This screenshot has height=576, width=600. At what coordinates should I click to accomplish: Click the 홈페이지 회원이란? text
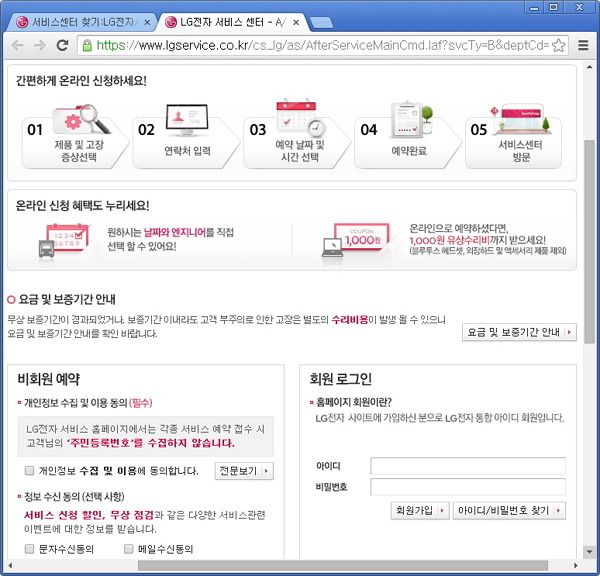354,402
